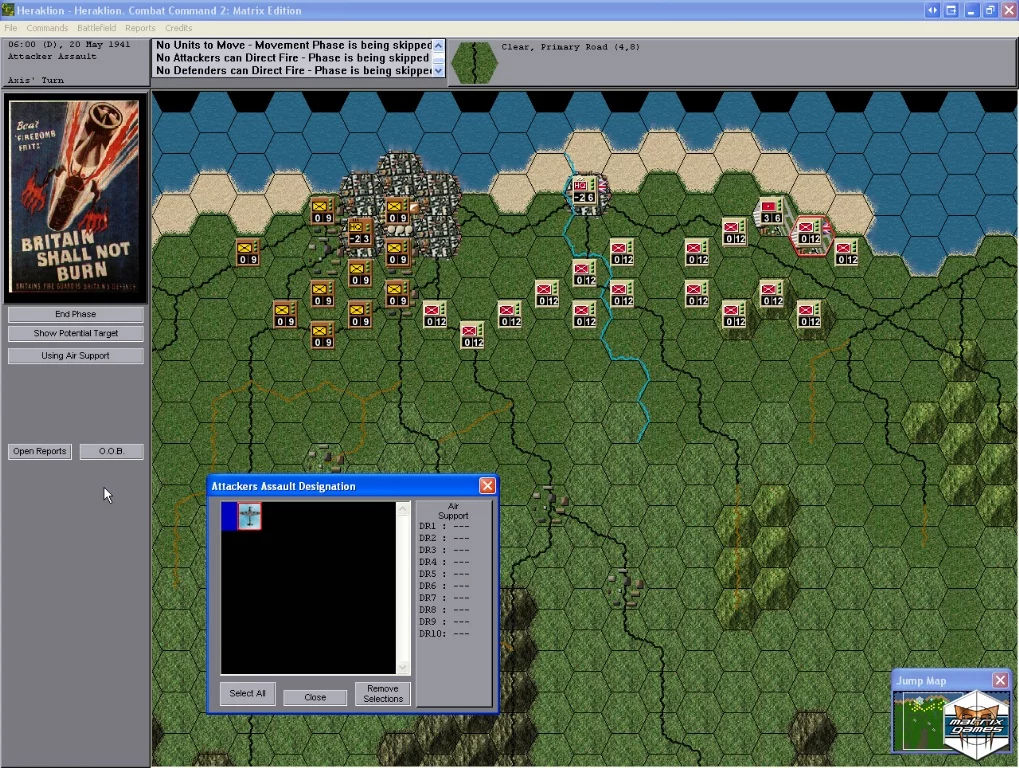1019x768 pixels.
Task: Click Select All in assault dialog
Action: (248, 693)
